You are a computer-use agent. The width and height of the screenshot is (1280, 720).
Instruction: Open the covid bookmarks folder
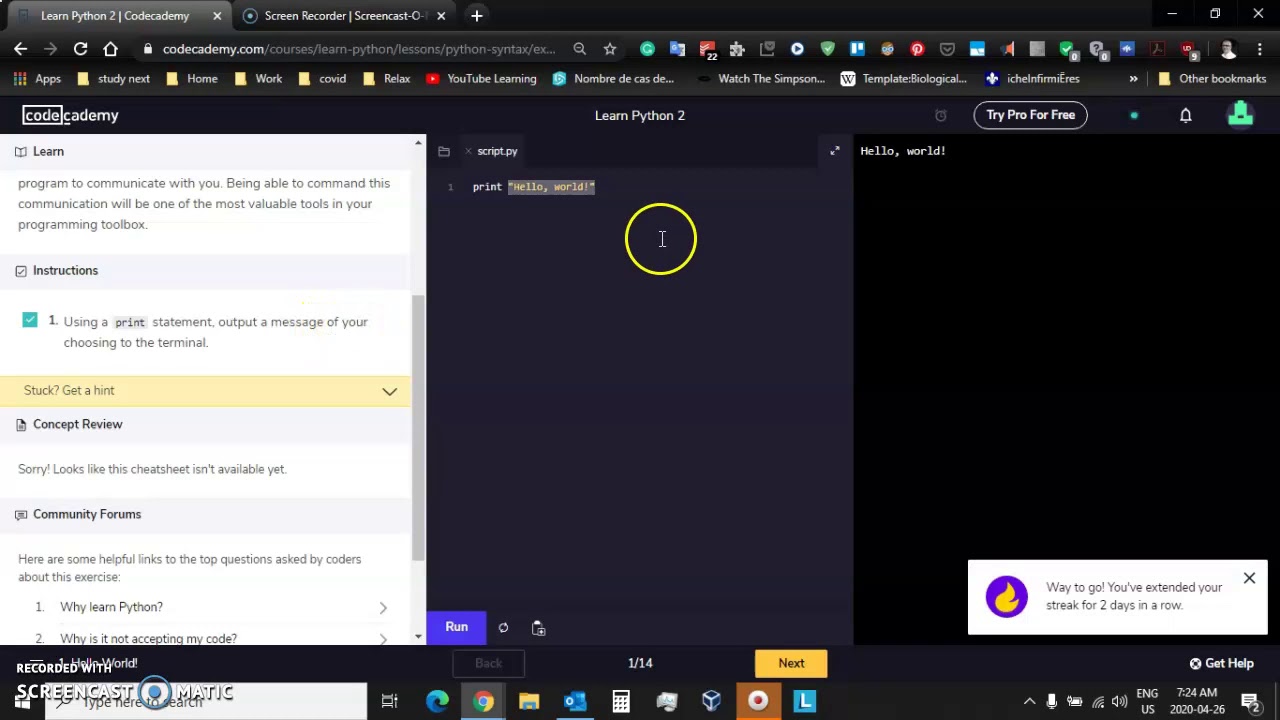321,78
